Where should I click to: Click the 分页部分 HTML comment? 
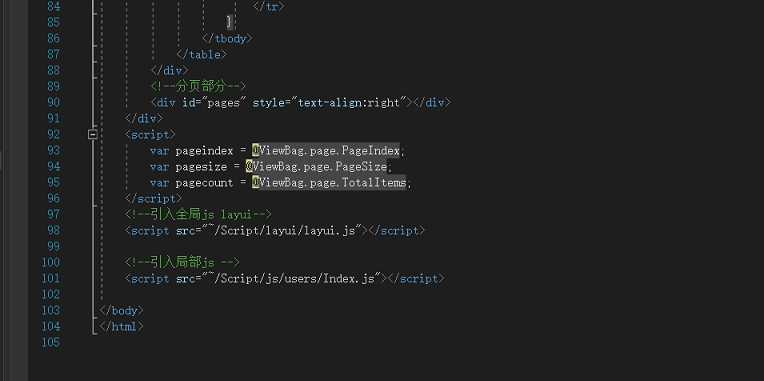pos(199,87)
